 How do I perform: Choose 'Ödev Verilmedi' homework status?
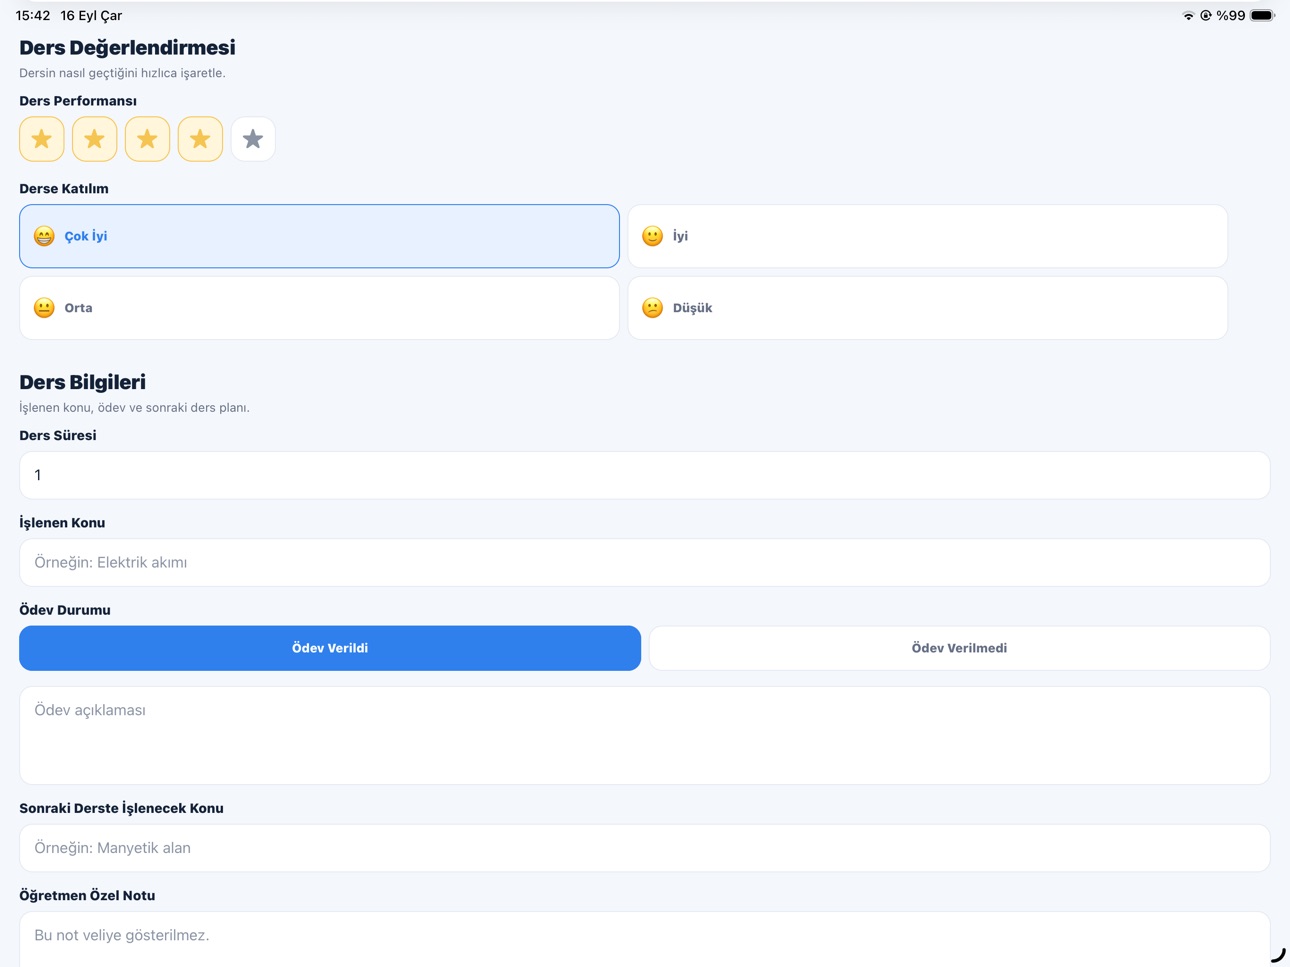point(959,648)
